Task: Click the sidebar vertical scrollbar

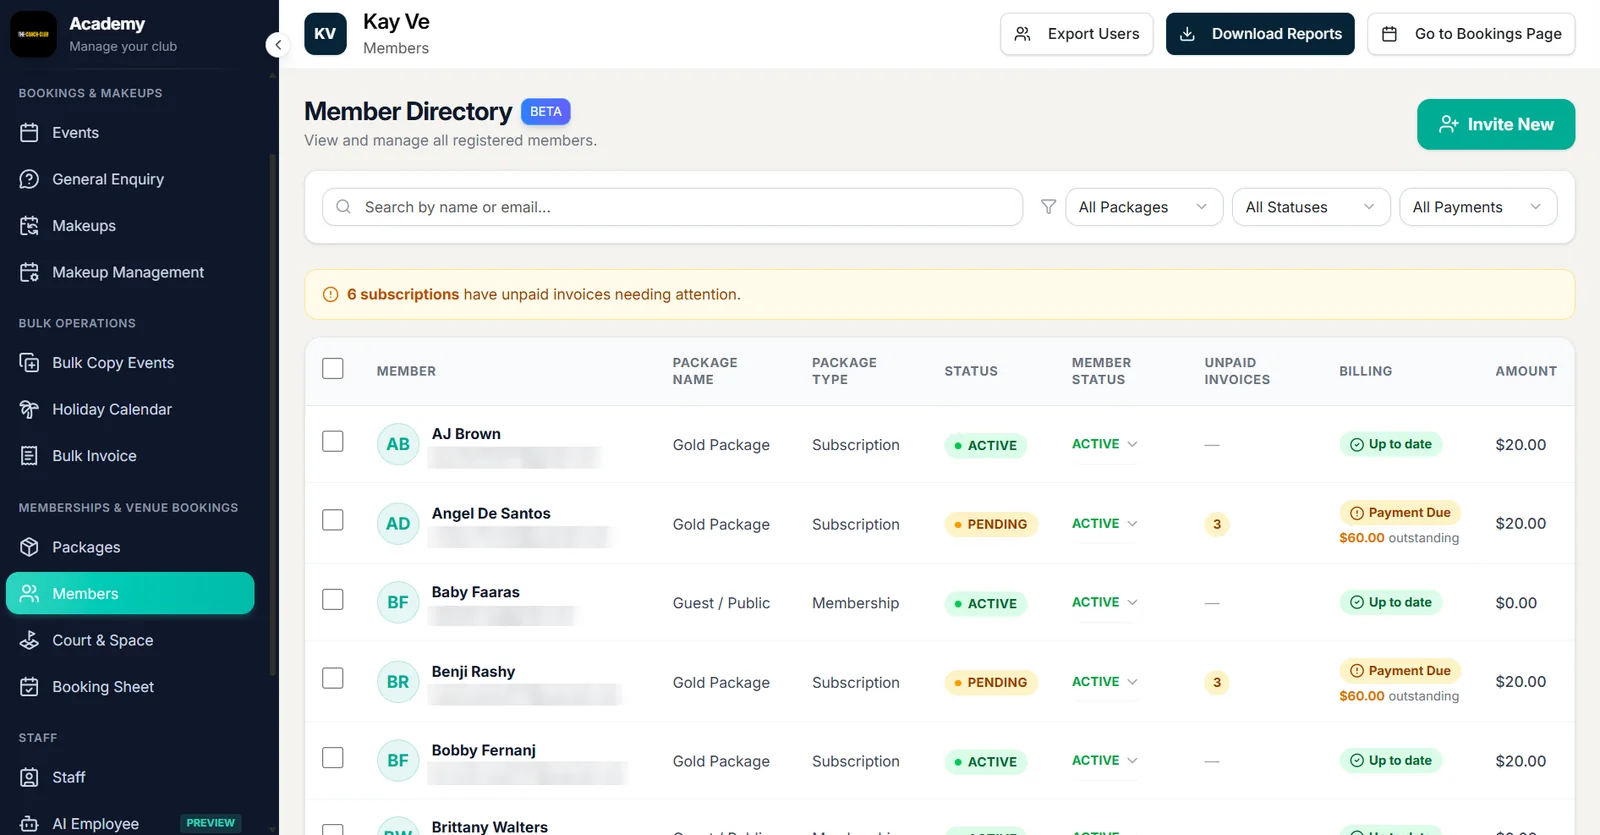Action: [272, 415]
